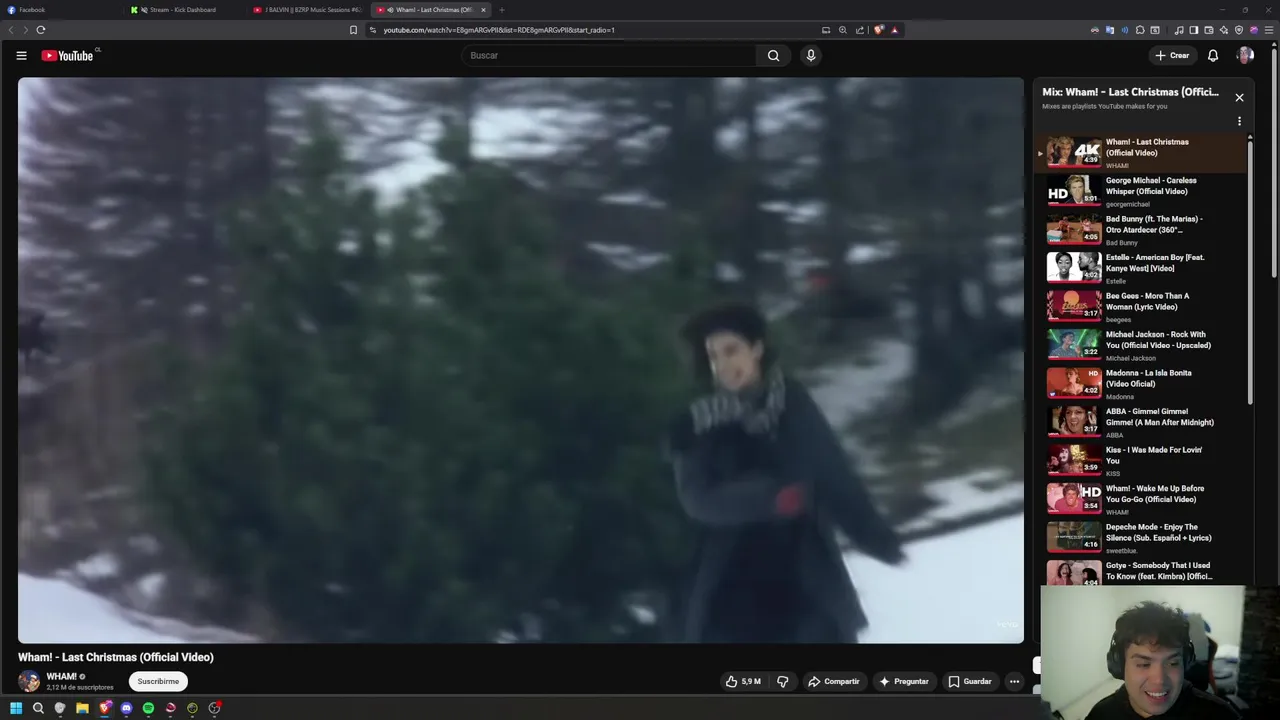Select Wham! - Wake Me Up Before You Go-Go
This screenshot has height=720, width=1280.
(1142, 499)
